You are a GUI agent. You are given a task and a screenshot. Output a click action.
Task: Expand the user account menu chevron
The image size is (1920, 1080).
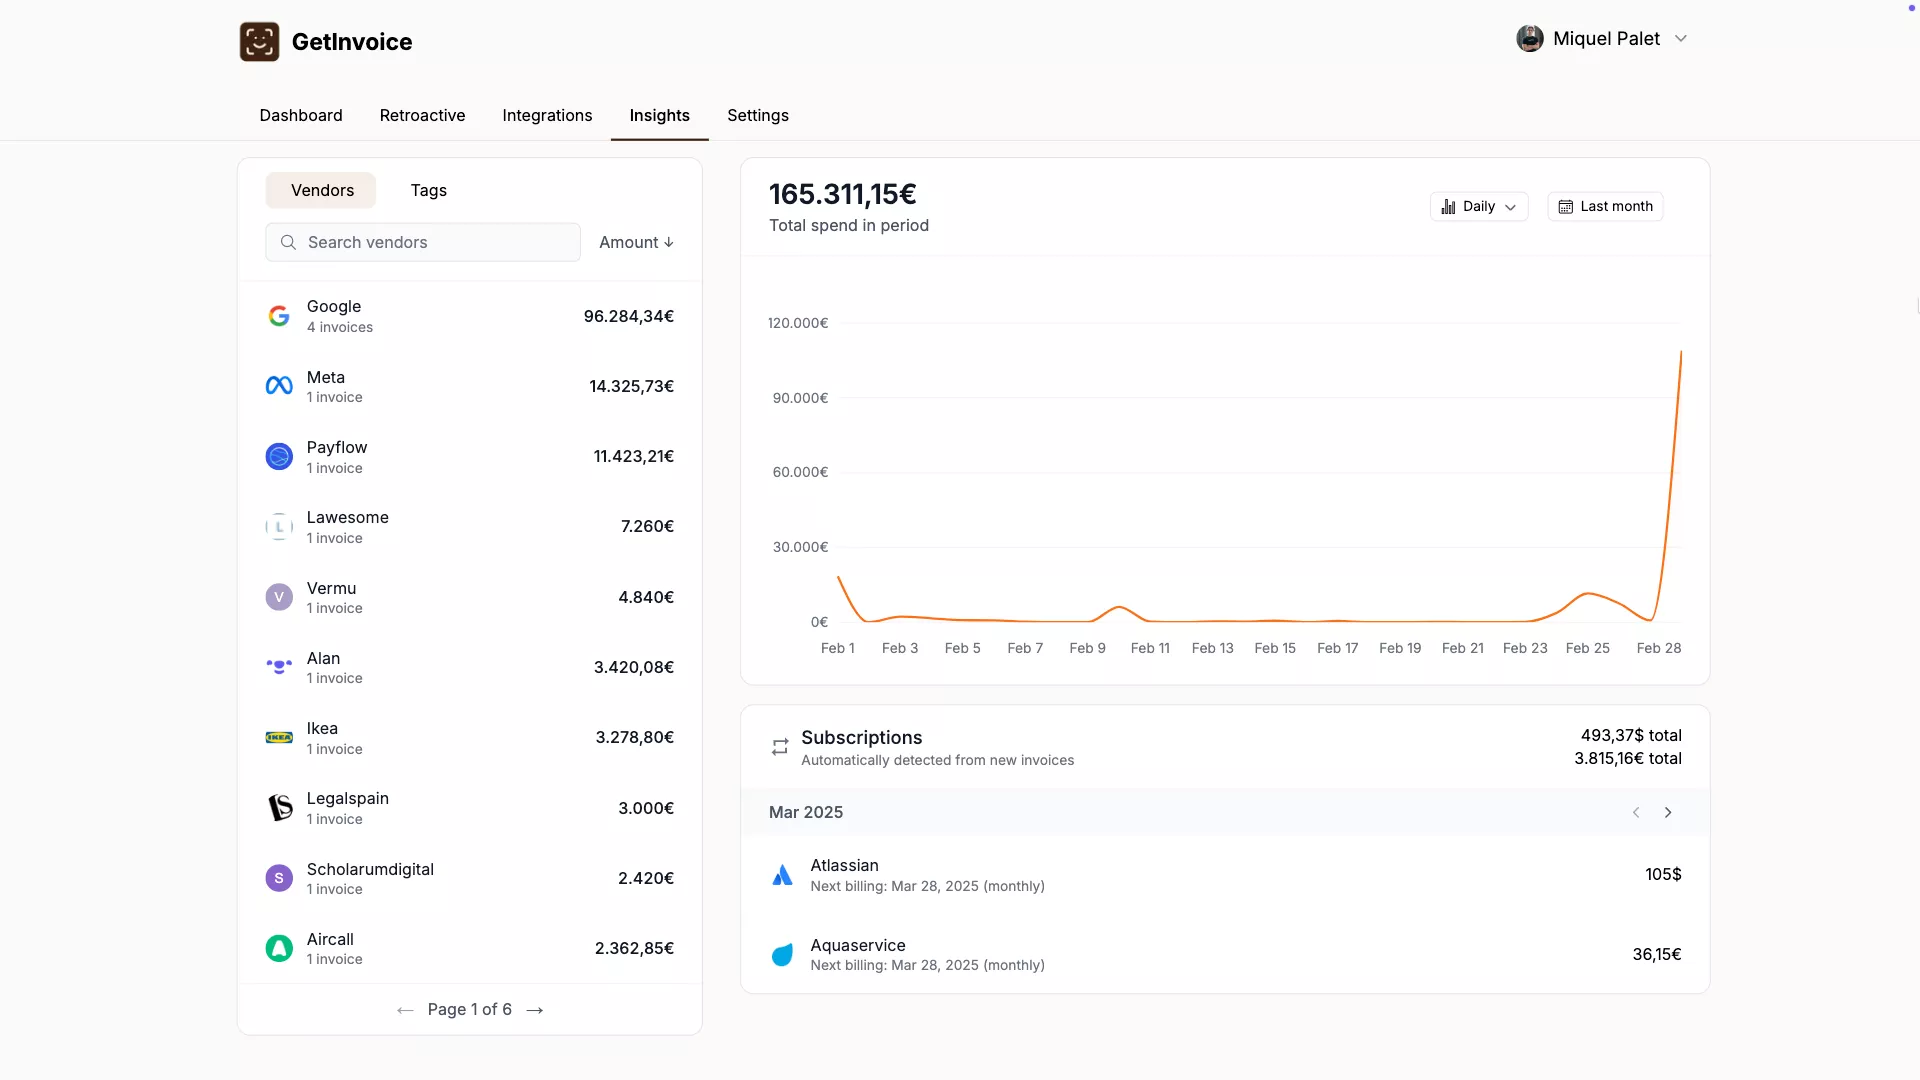(1681, 39)
